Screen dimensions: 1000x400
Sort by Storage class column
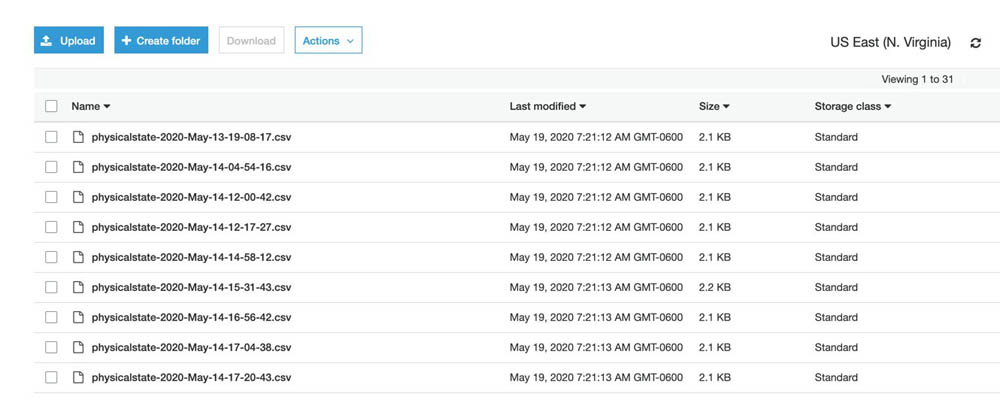click(853, 107)
